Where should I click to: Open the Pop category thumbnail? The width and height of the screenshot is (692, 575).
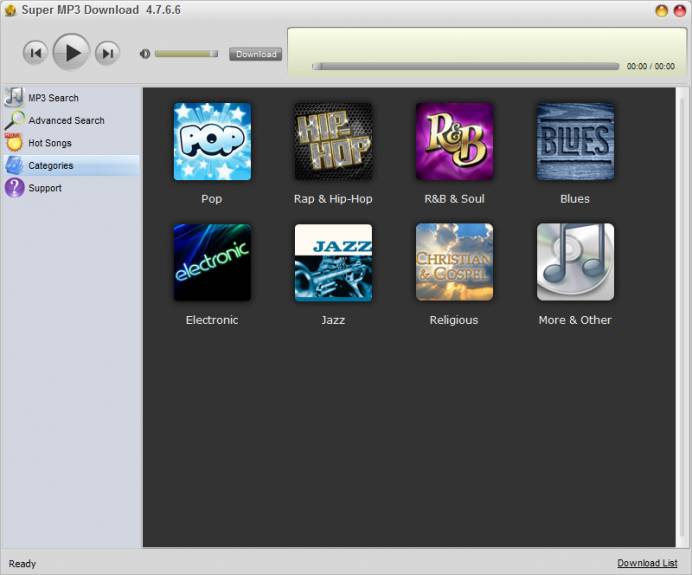tap(212, 142)
